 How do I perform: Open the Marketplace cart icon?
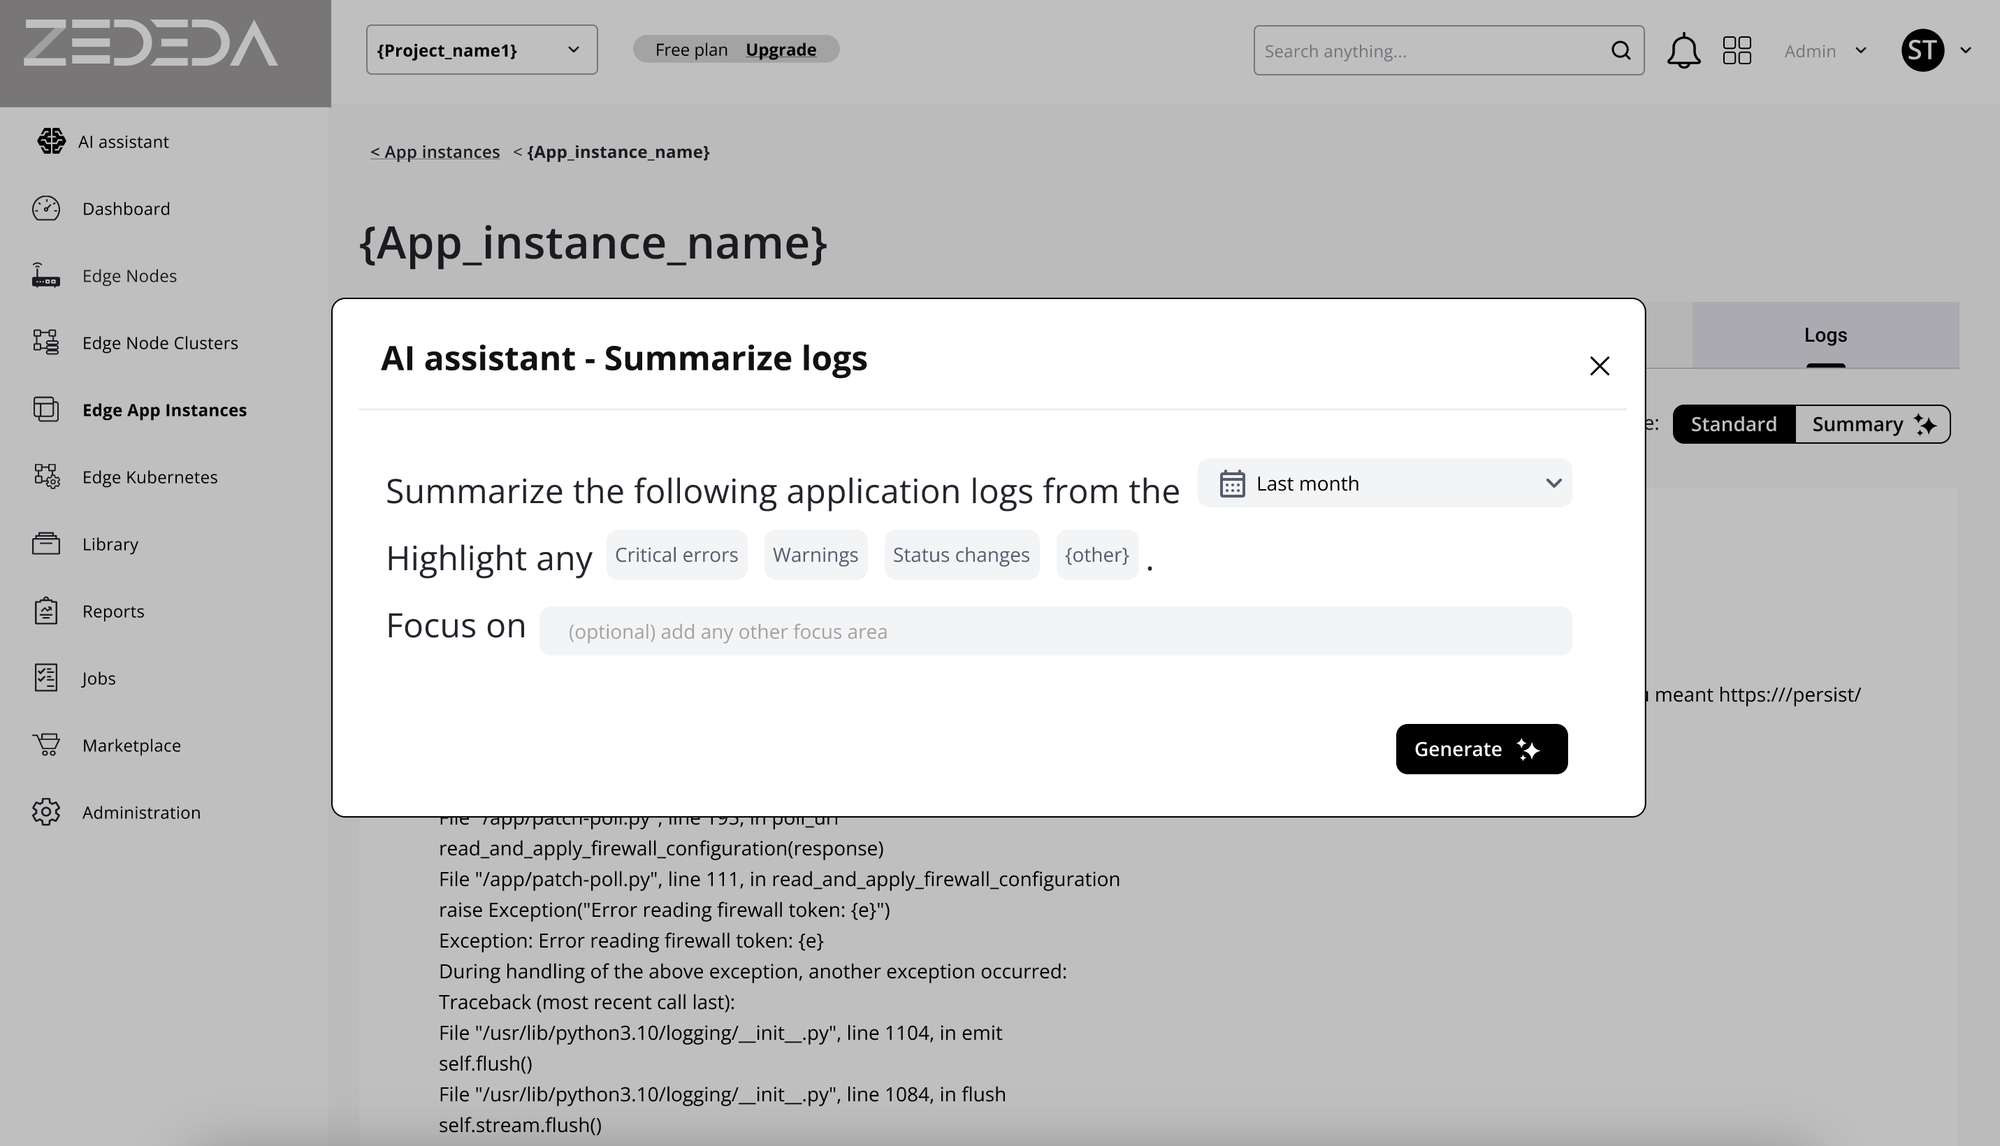pyautogui.click(x=46, y=745)
